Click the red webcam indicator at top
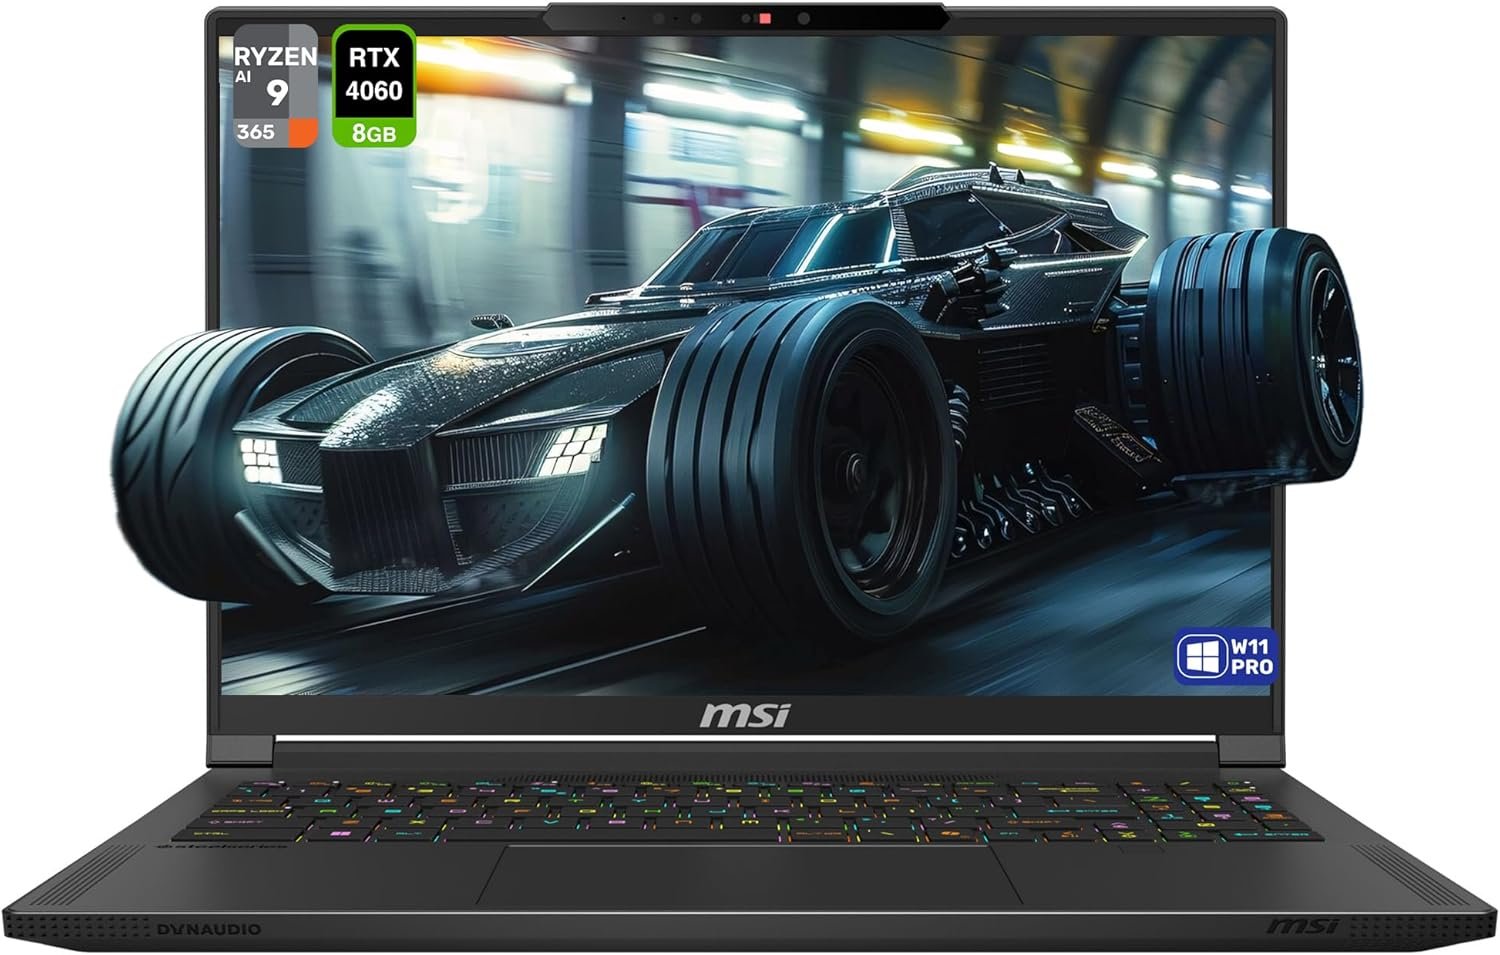The width and height of the screenshot is (1500, 955). pyautogui.click(x=765, y=18)
